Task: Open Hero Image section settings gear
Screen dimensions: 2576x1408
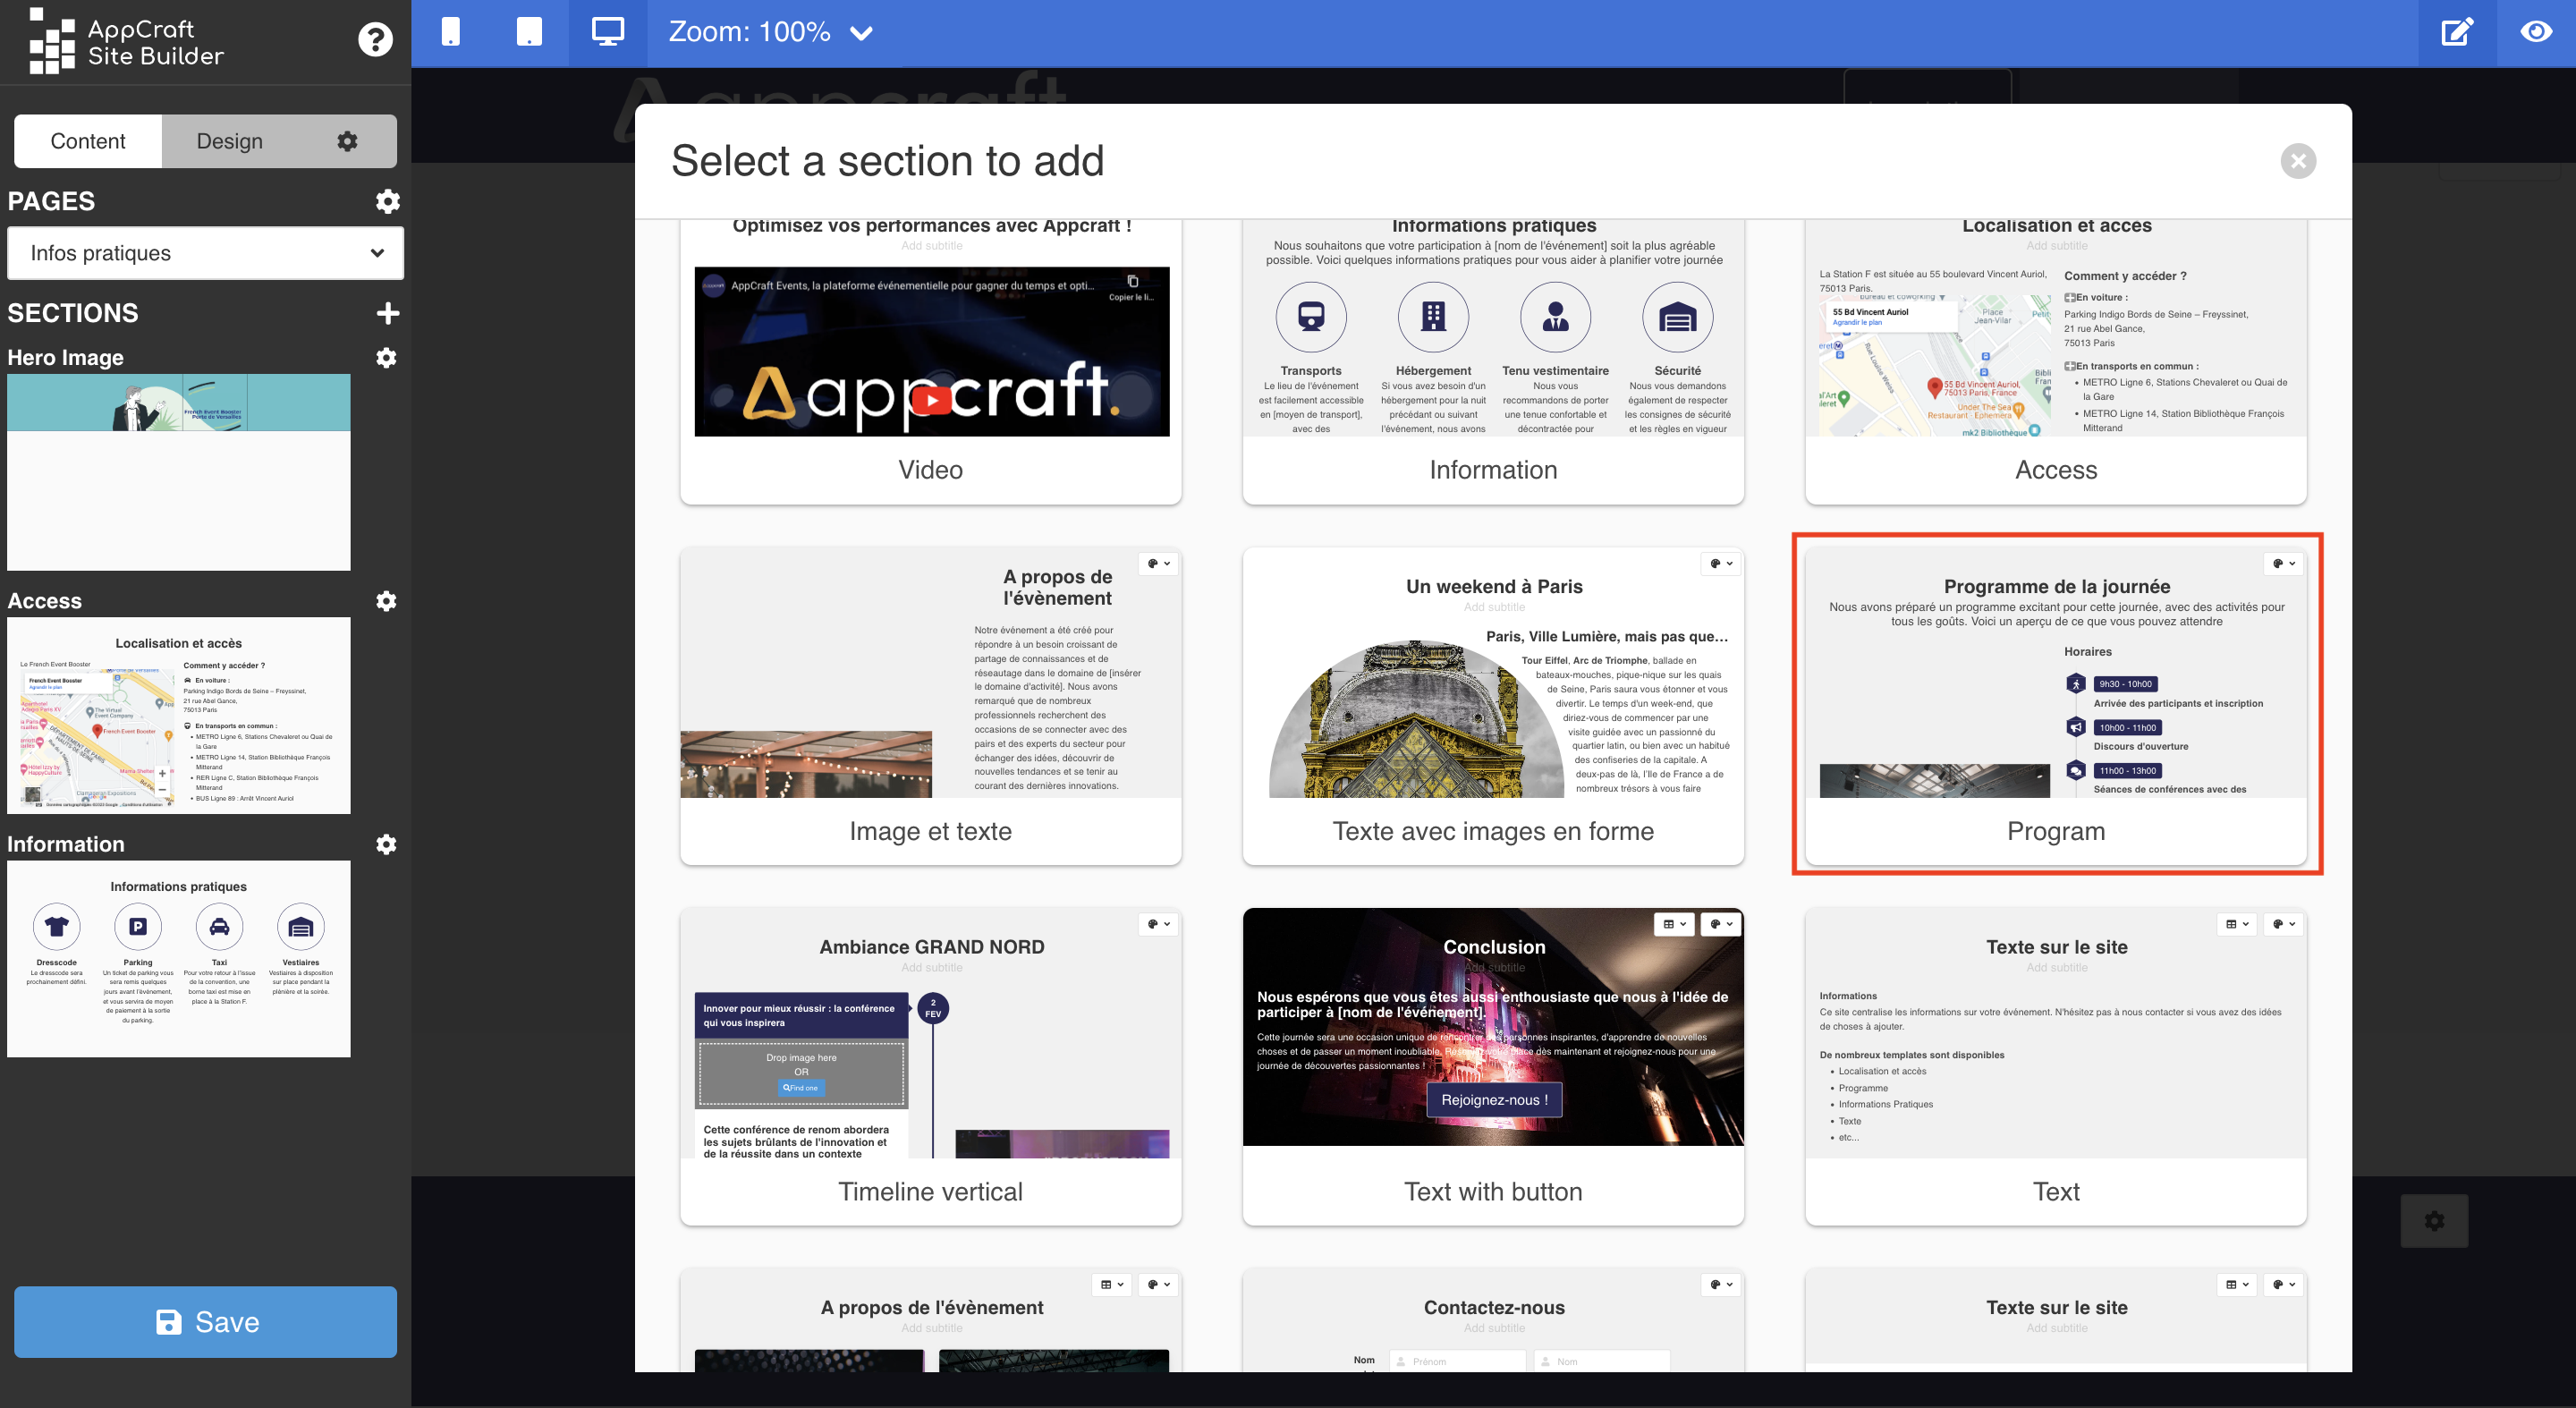Action: (386, 358)
